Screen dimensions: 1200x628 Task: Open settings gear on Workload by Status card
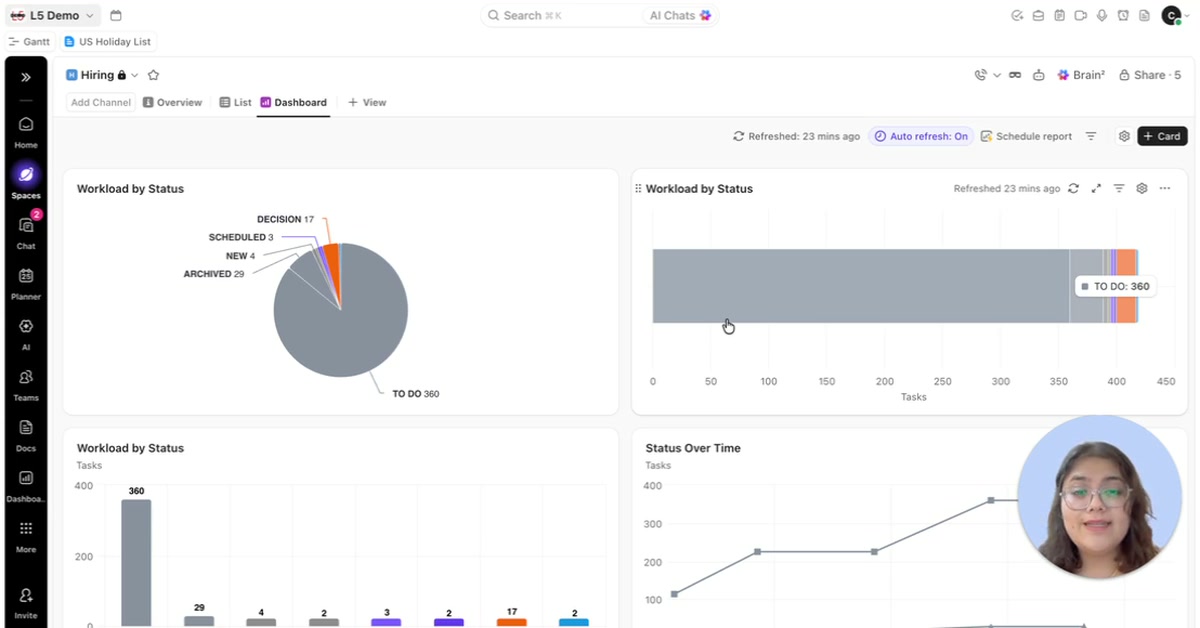coord(1142,188)
